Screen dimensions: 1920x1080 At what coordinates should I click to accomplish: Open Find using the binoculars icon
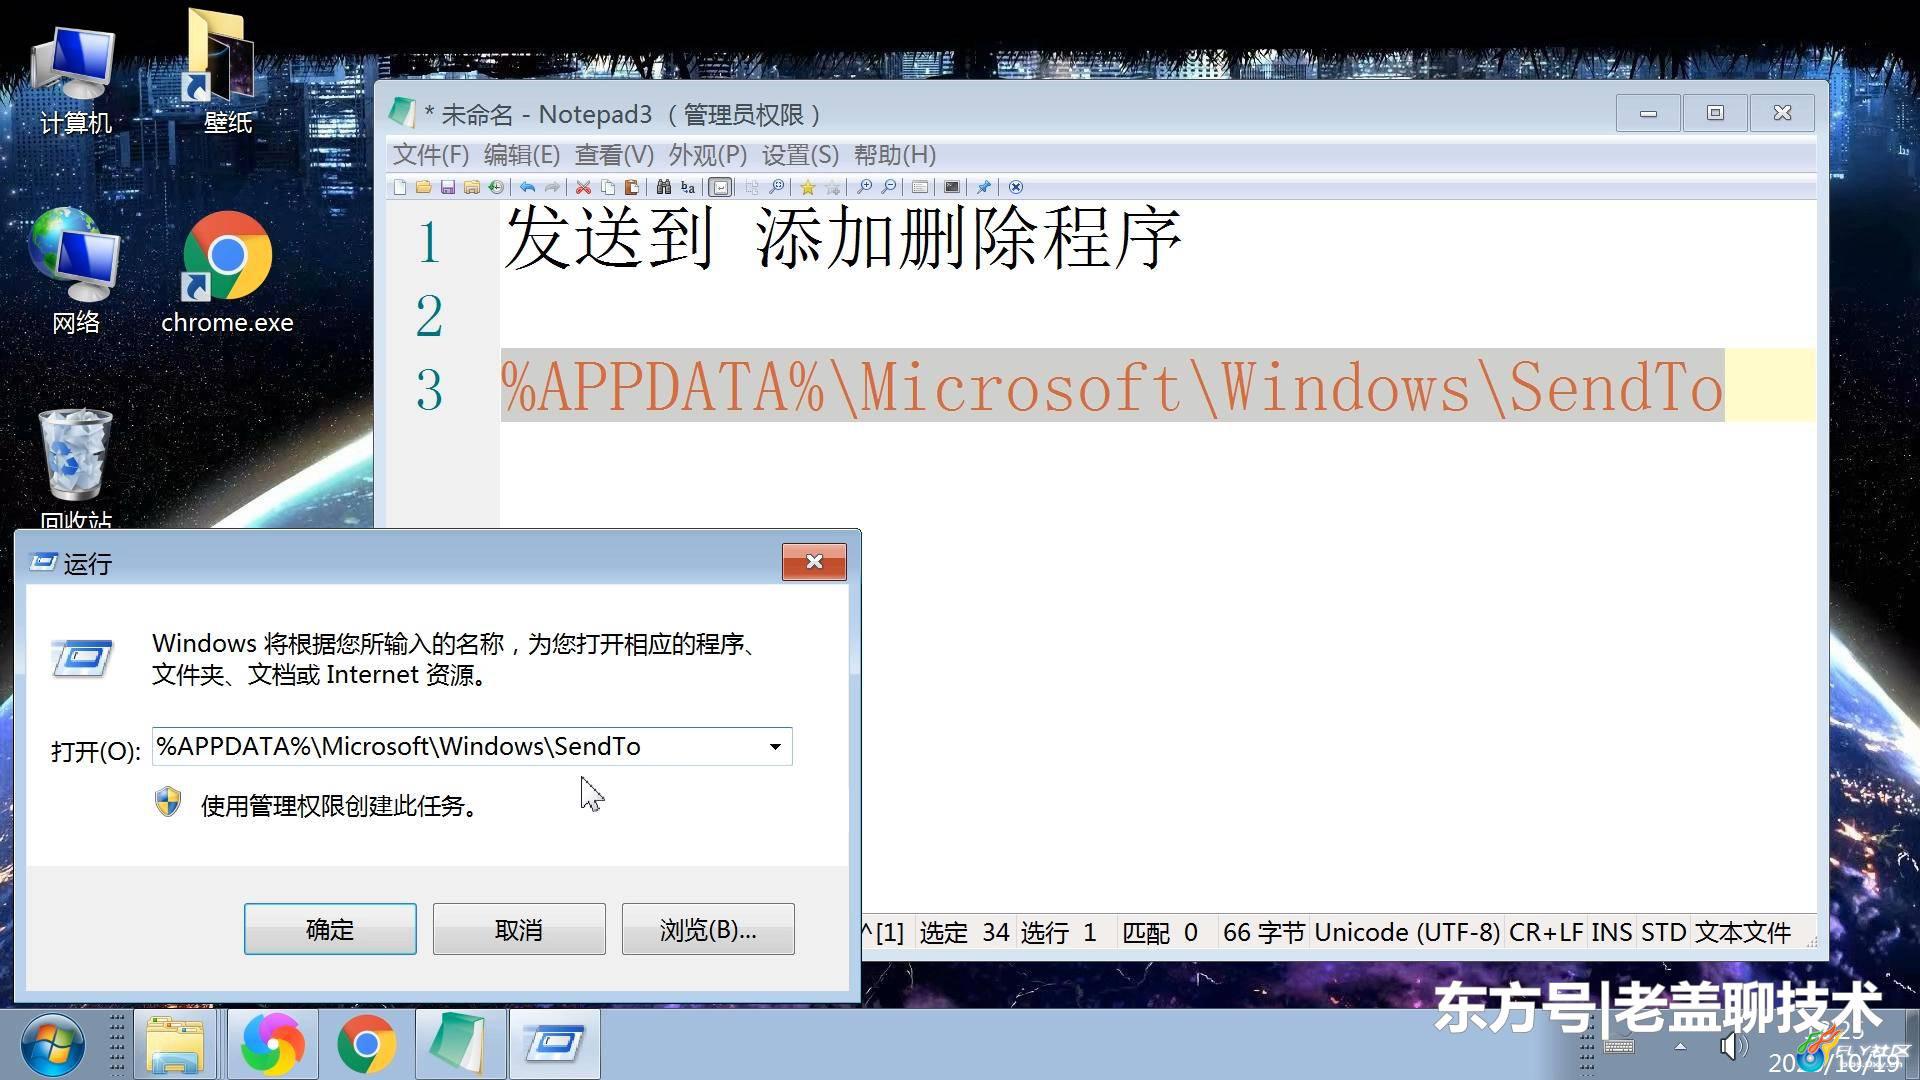(663, 187)
